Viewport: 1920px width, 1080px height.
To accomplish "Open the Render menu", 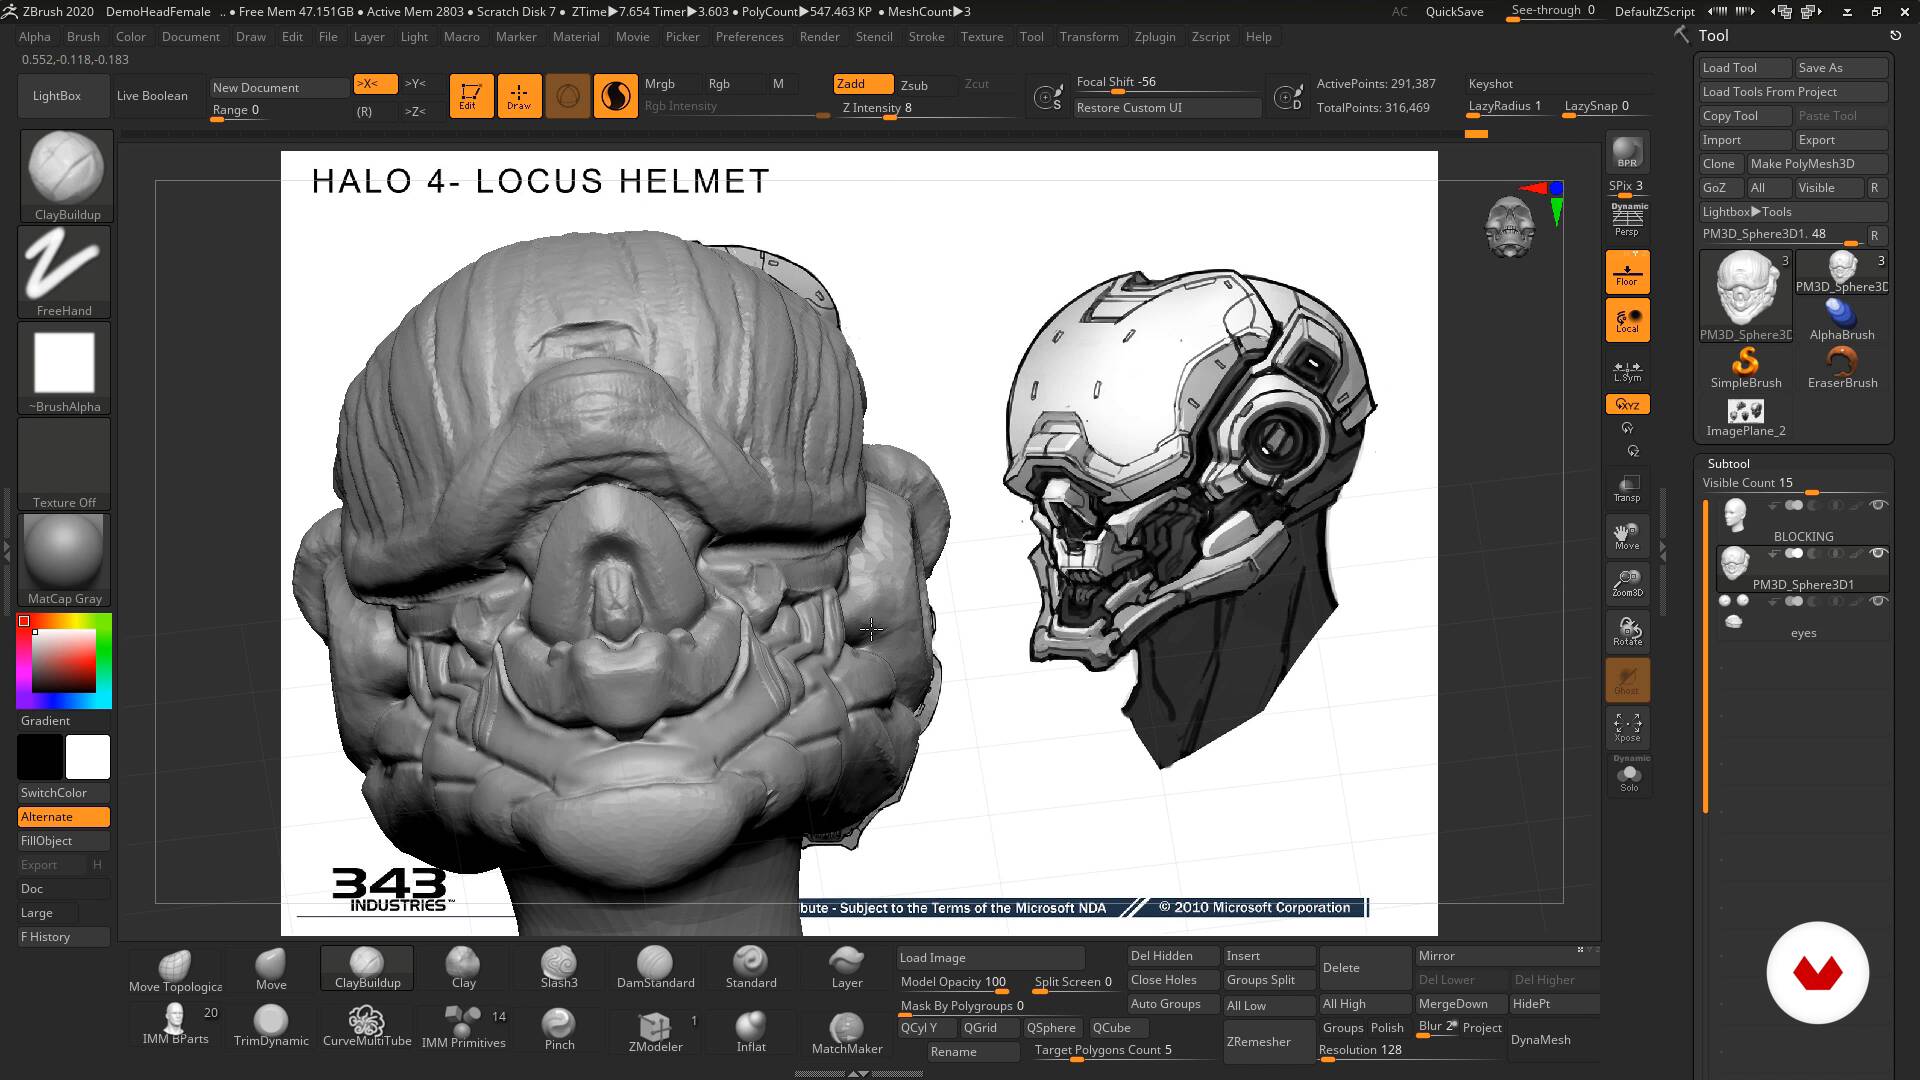I will coord(819,37).
